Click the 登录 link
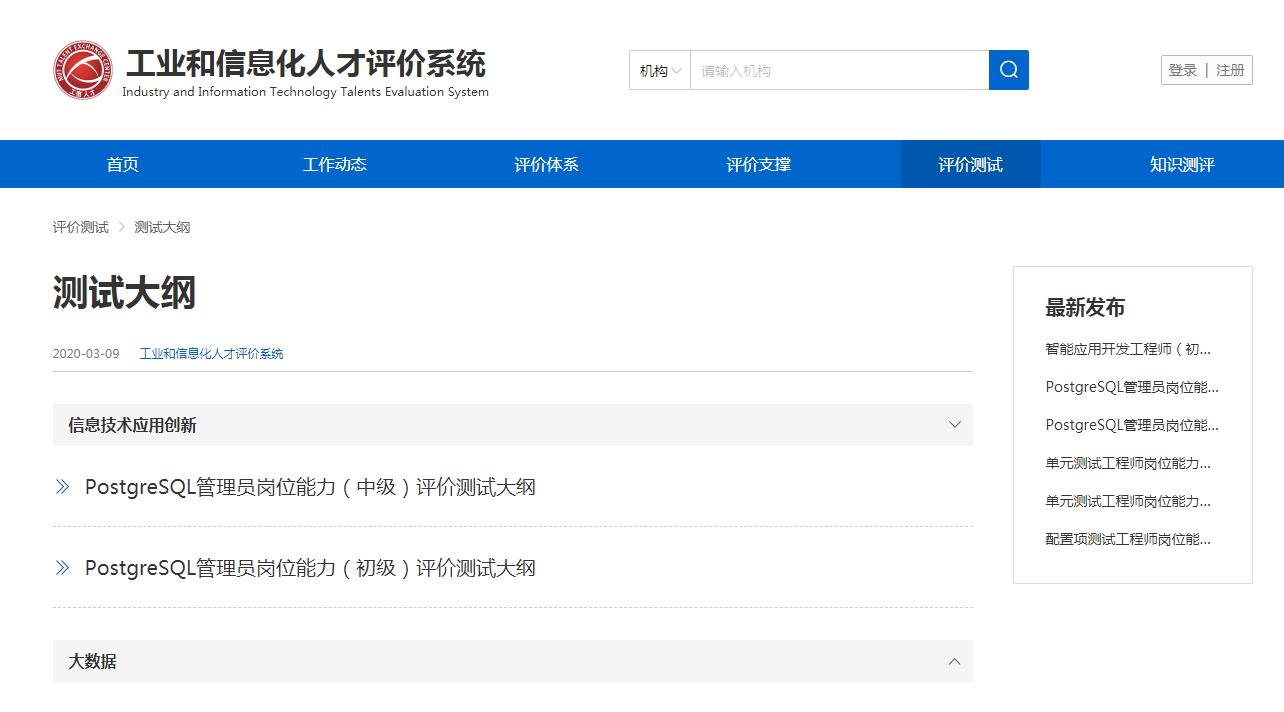 pos(1183,70)
